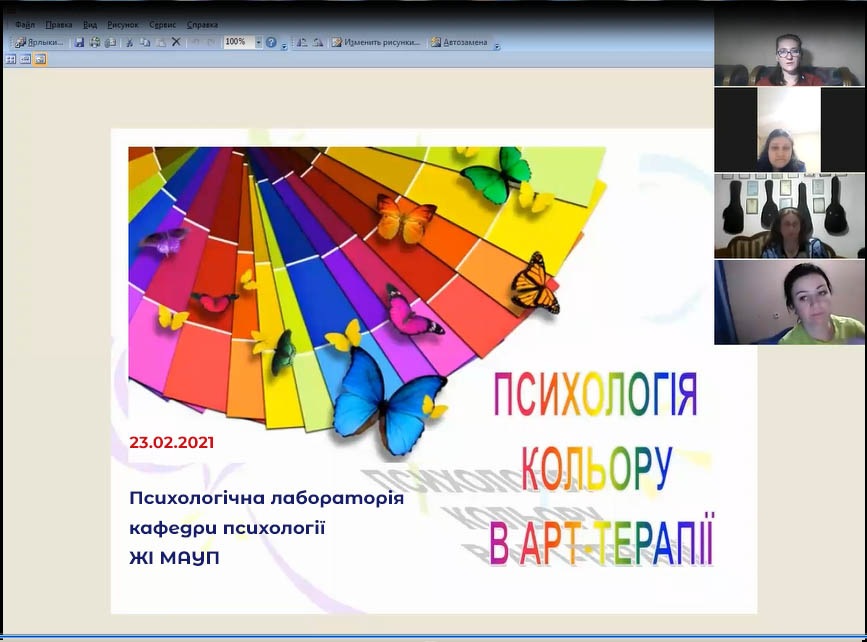This screenshot has height=642, width=867.
Task: Click the Изменить рисунки... button
Action: 376,42
